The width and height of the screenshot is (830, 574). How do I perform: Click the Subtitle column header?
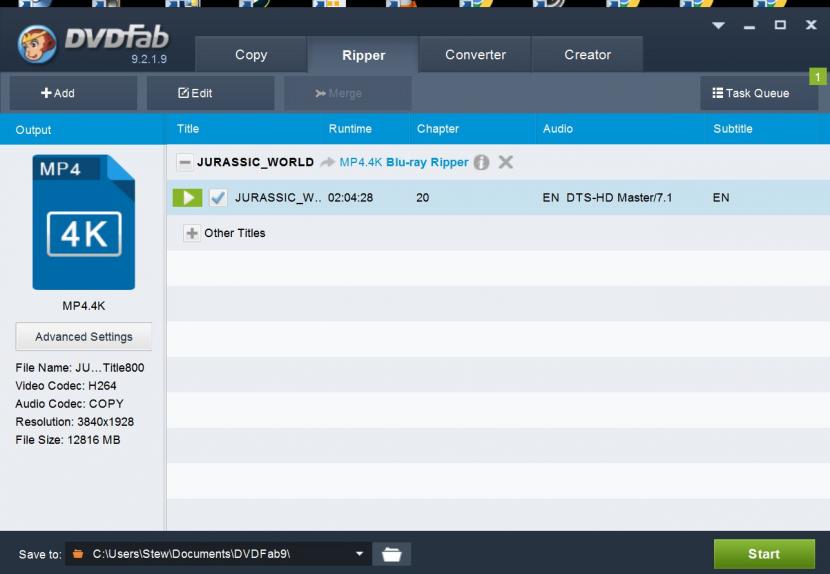[733, 129]
